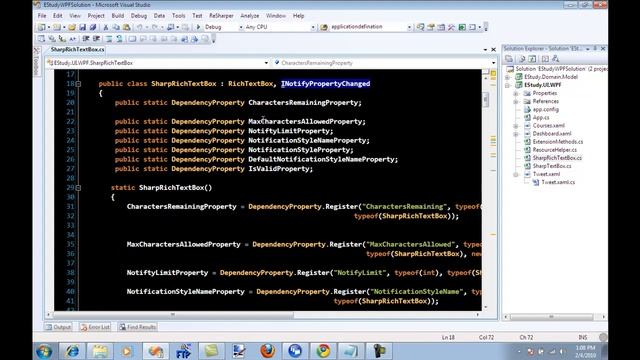
Task: Open the Analyze menu
Action: 250,16
